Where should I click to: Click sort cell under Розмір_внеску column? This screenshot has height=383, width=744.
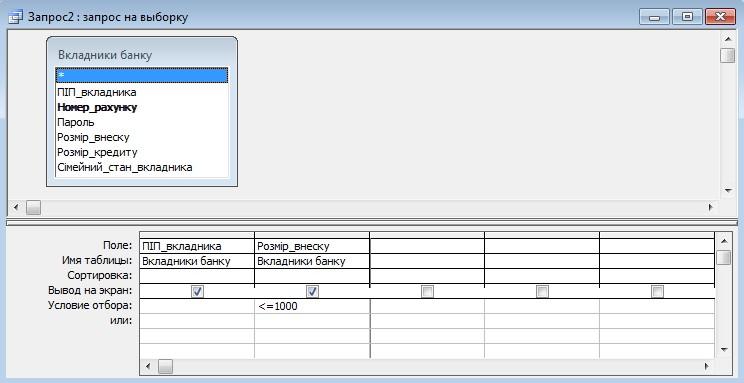coord(312,275)
